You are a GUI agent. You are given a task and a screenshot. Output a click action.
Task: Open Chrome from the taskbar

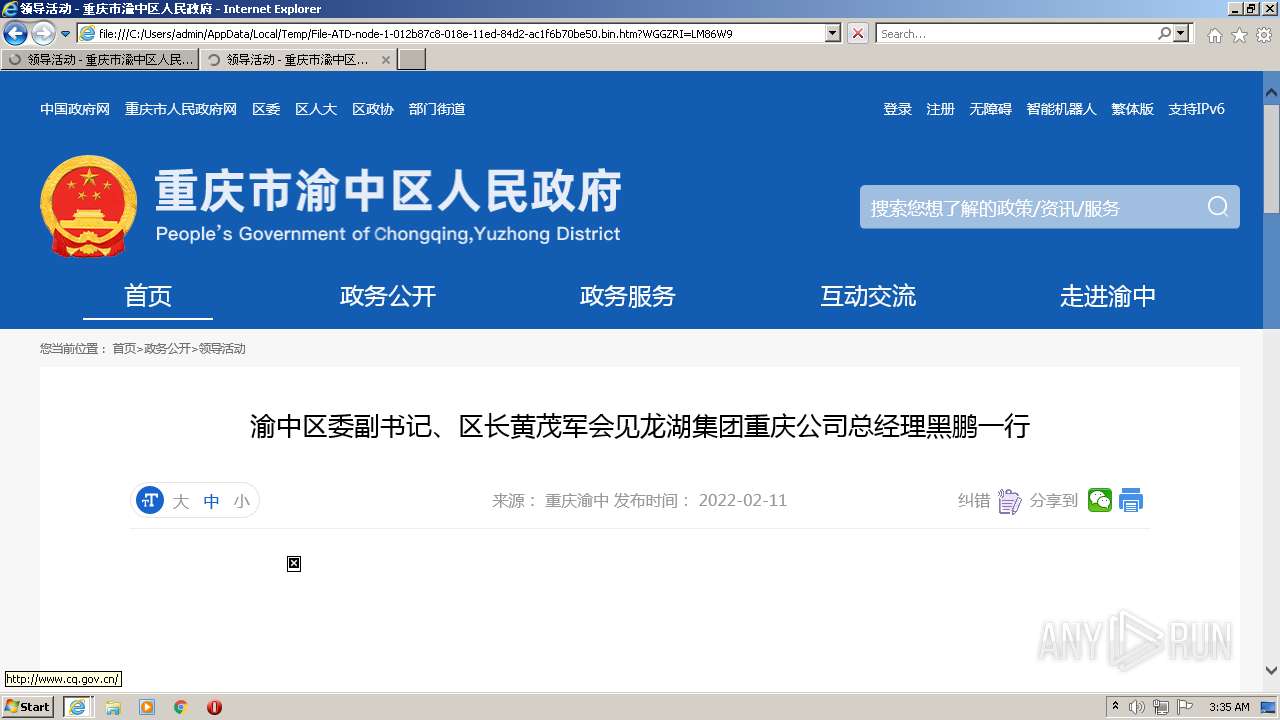pos(181,707)
